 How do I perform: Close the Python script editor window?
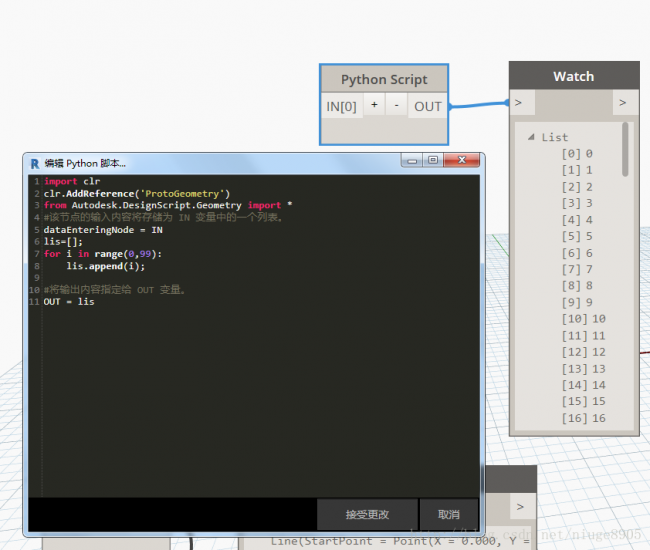460,160
